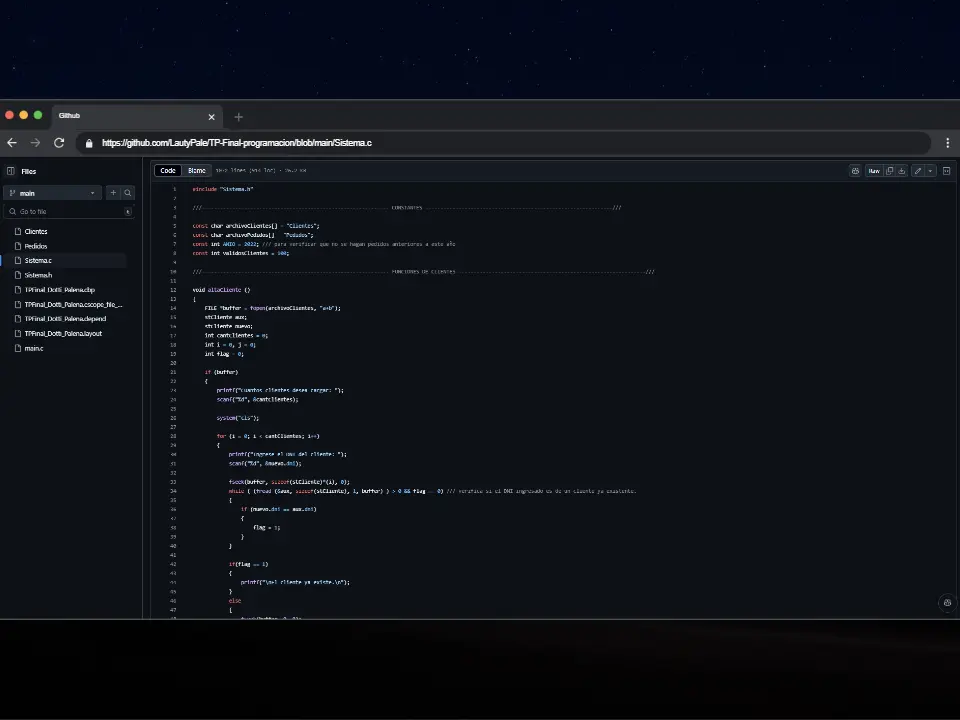960x720 pixels.
Task: Open the Pedidos file
Action: click(x=36, y=246)
